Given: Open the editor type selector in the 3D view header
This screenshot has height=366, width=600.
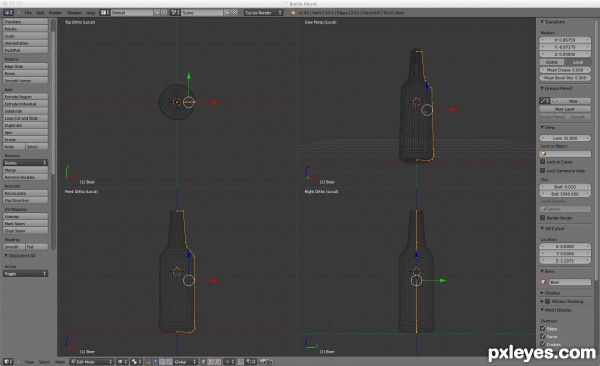Looking at the screenshot, I should 8,361.
